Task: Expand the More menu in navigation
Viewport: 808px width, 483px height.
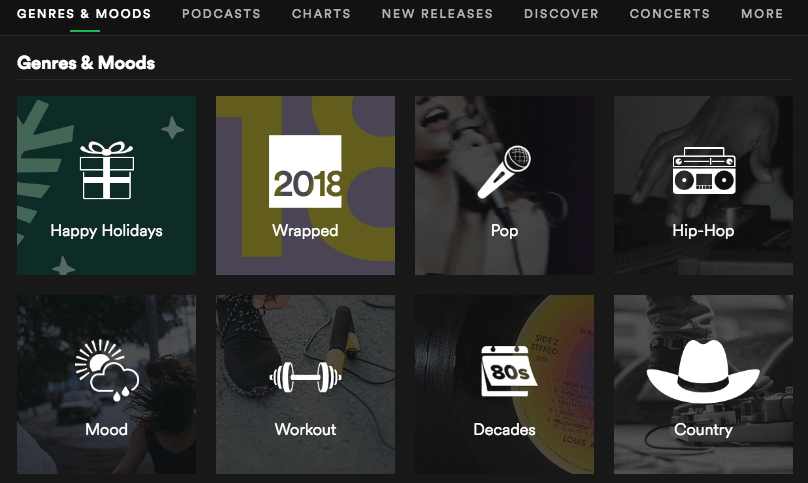Action: tap(762, 14)
